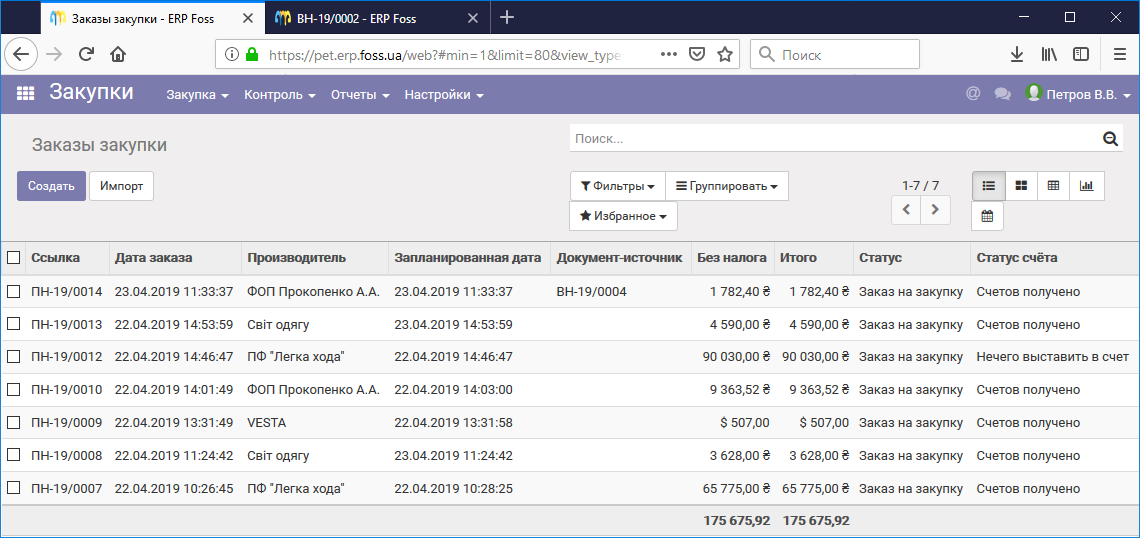Tick checkbox for order ПН-19/0014

click(x=13, y=292)
